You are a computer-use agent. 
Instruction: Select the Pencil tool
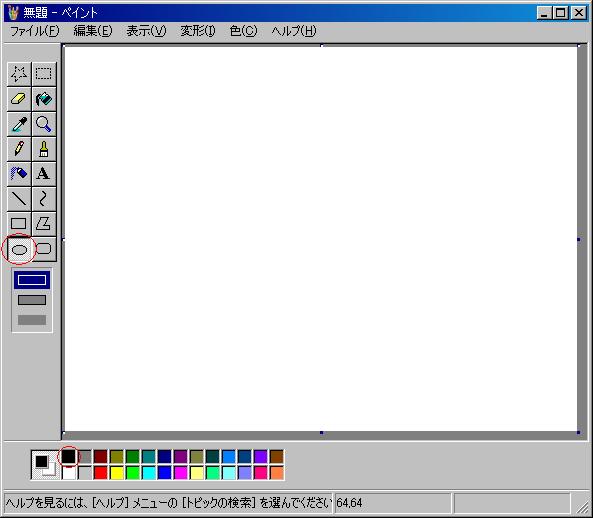pos(19,149)
